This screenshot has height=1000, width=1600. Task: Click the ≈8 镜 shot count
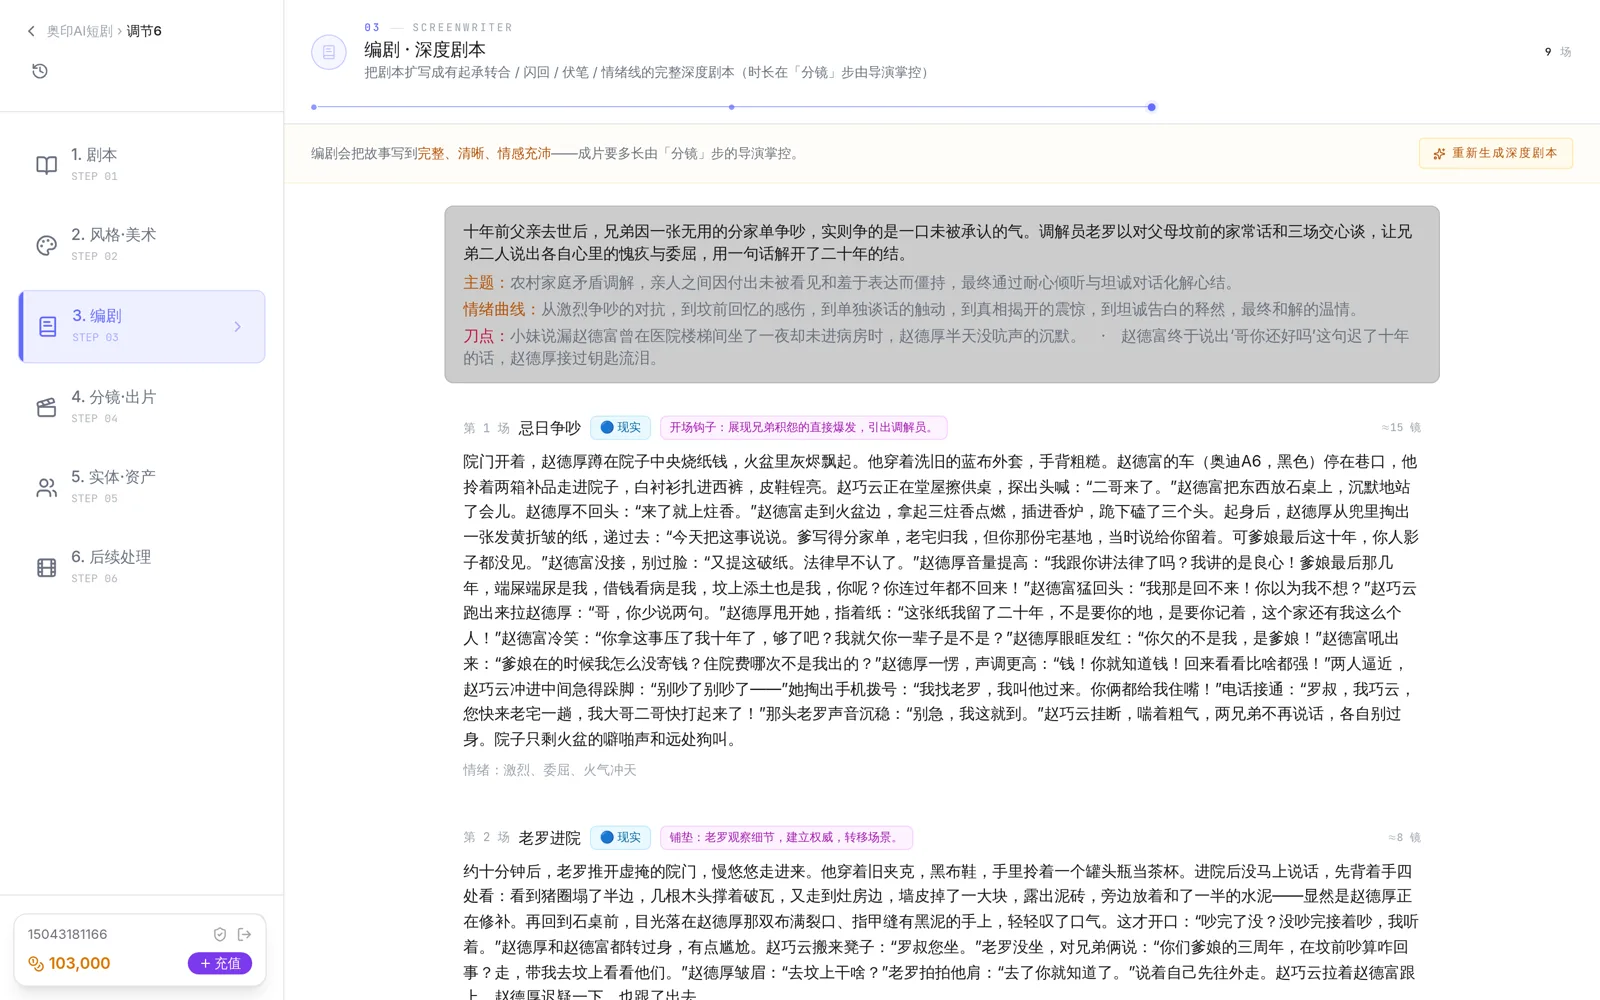pyautogui.click(x=1404, y=837)
